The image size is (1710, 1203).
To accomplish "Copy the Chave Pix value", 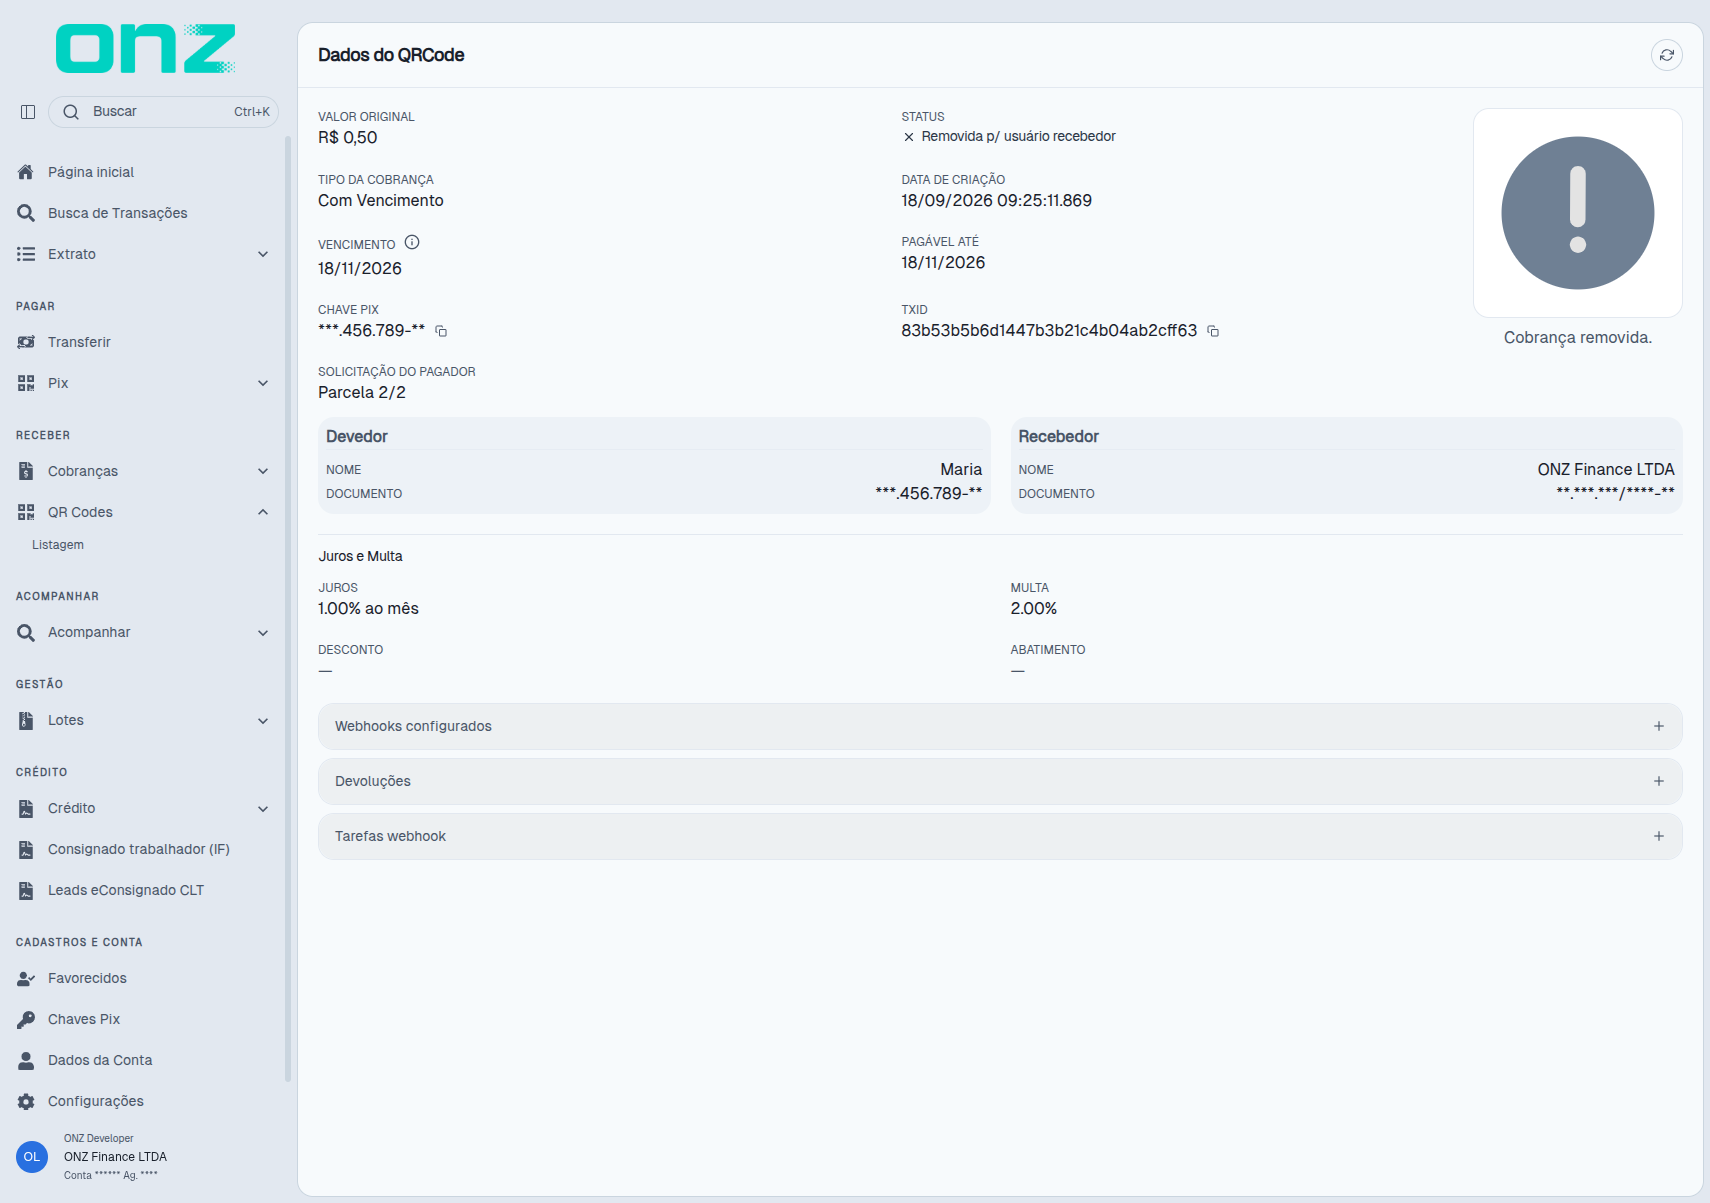I will [441, 331].
